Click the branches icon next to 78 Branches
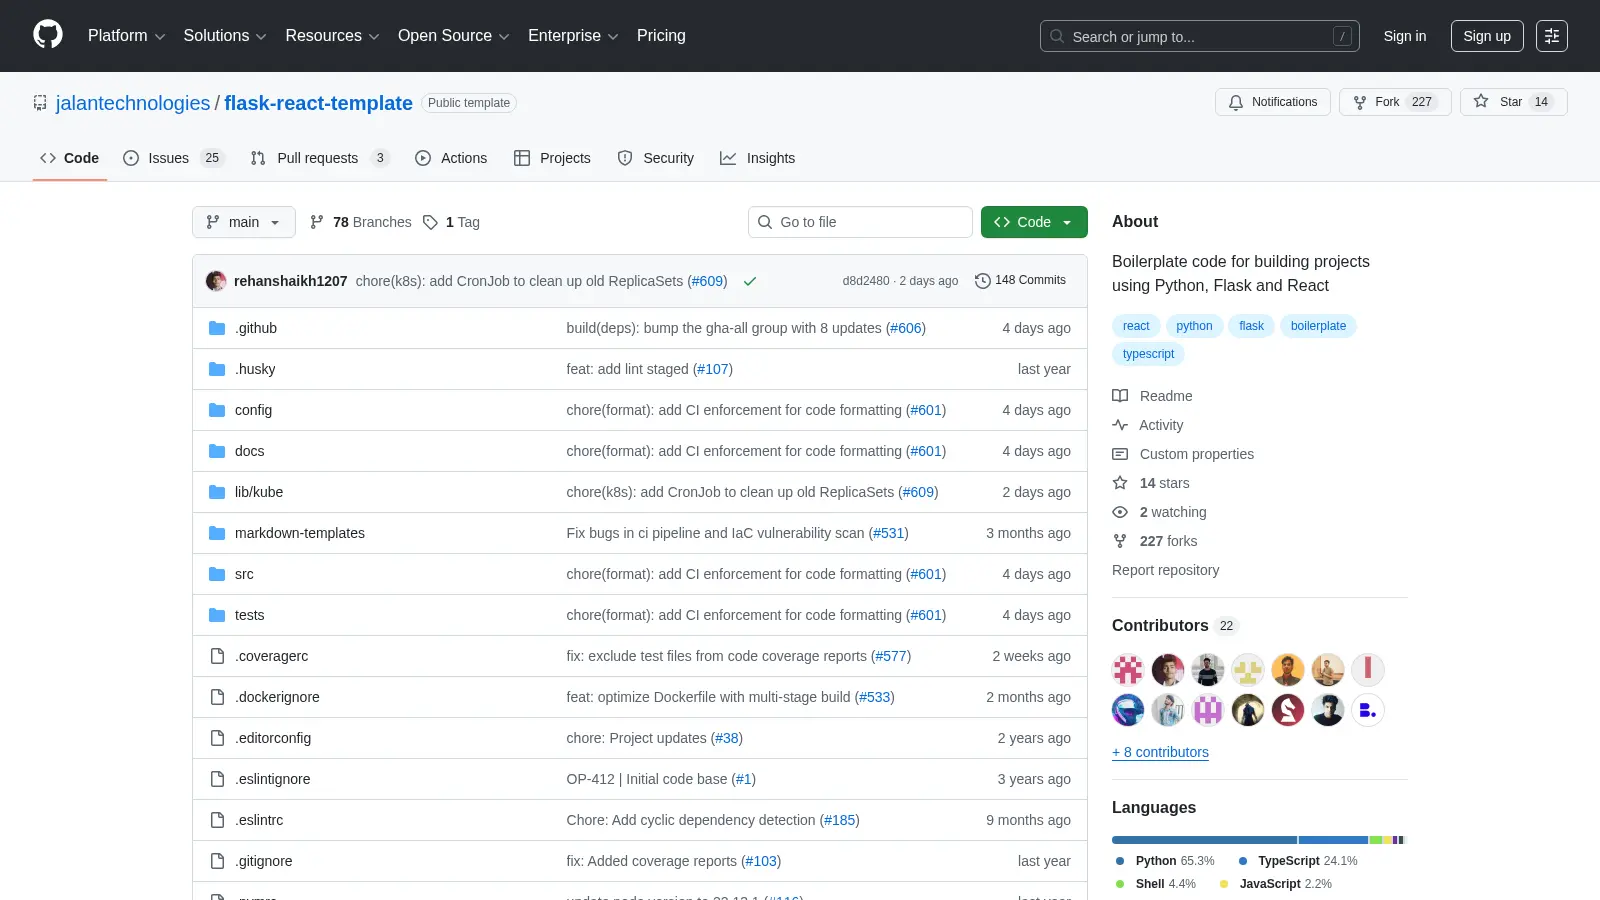This screenshot has height=900, width=1600. coord(317,222)
